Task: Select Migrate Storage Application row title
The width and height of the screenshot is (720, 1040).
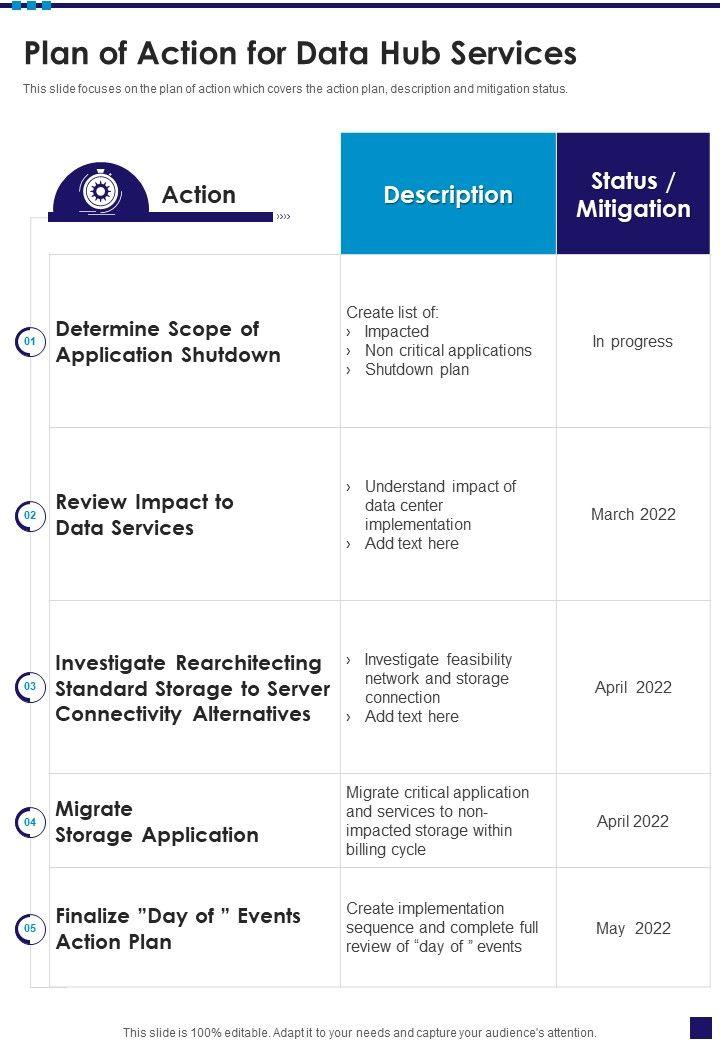Action: coord(157,822)
